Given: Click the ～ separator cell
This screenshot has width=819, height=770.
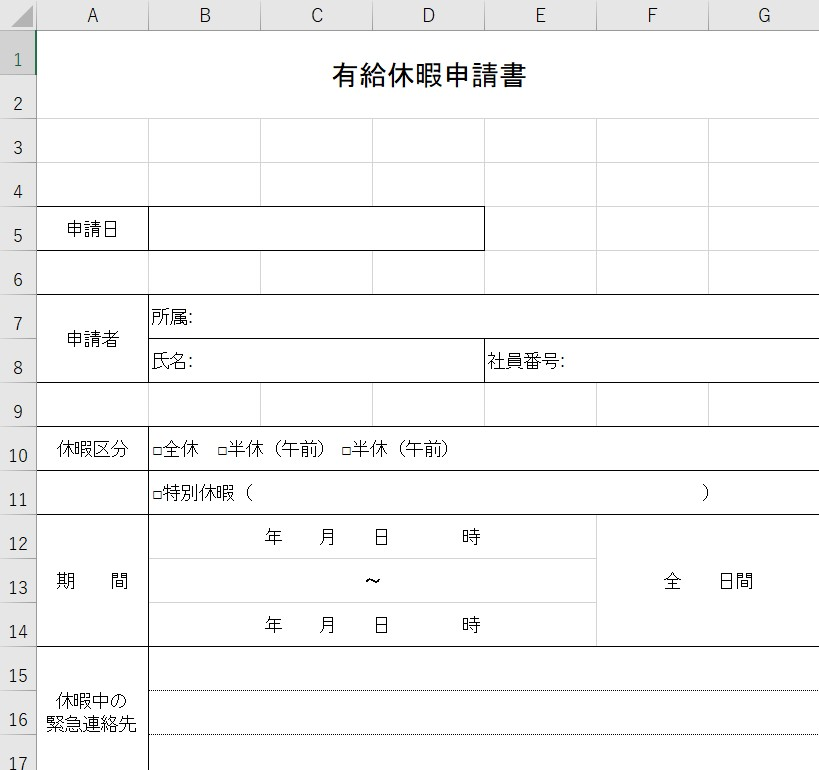Looking at the screenshot, I should click(x=372, y=581).
